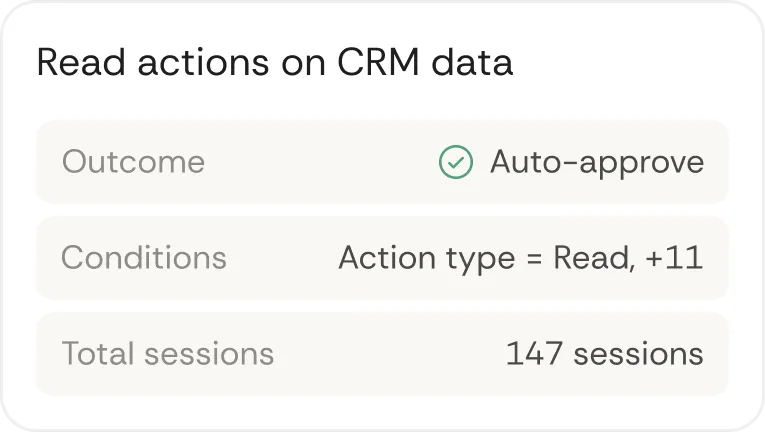The height and width of the screenshot is (432, 765).
Task: Click the word 'data' in title
Action: pos(472,62)
